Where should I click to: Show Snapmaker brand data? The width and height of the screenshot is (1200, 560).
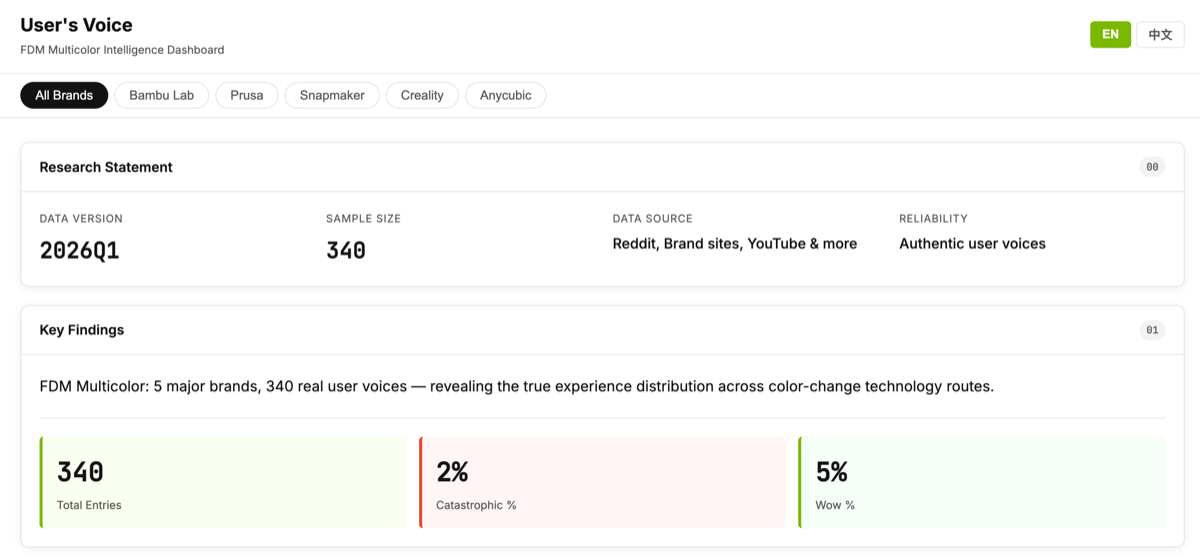332,96
